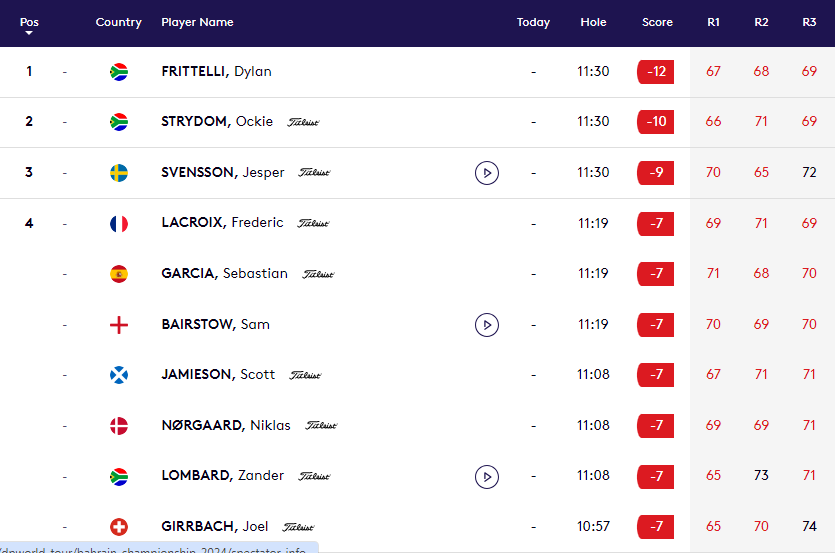Click Denmark flag icon beside Nørgaard
Screen dimensions: 835x553
pos(119,426)
